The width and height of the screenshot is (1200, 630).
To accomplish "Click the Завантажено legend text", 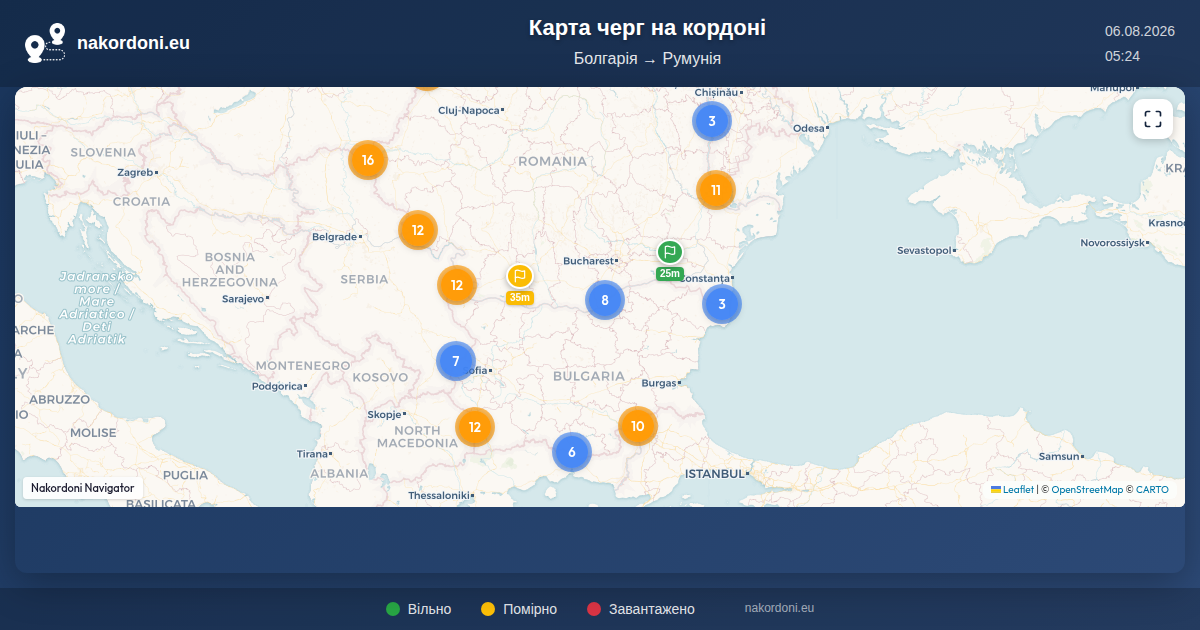I will (x=652, y=609).
